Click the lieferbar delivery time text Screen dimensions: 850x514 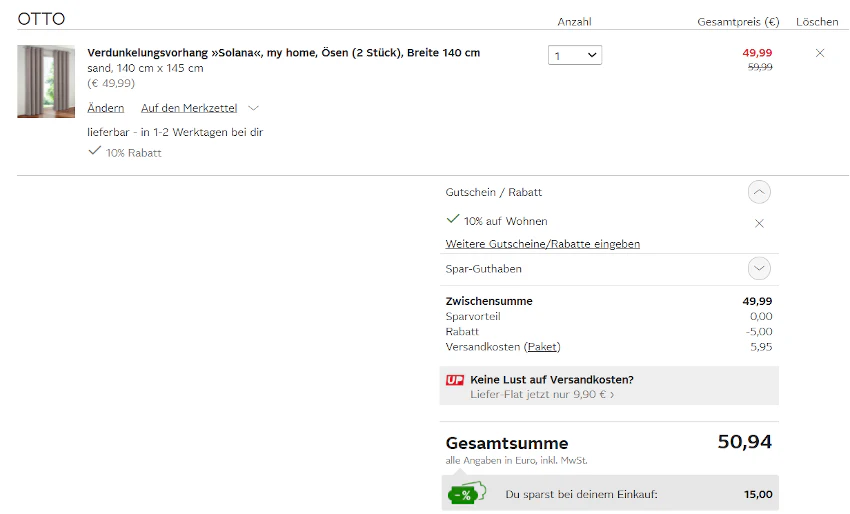(175, 132)
